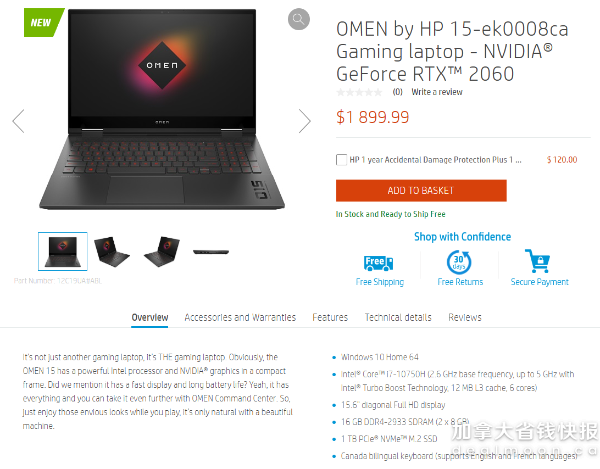This screenshot has width=600, height=469.
Task: Select the closed-laptop side view thumbnail
Action: point(211,252)
